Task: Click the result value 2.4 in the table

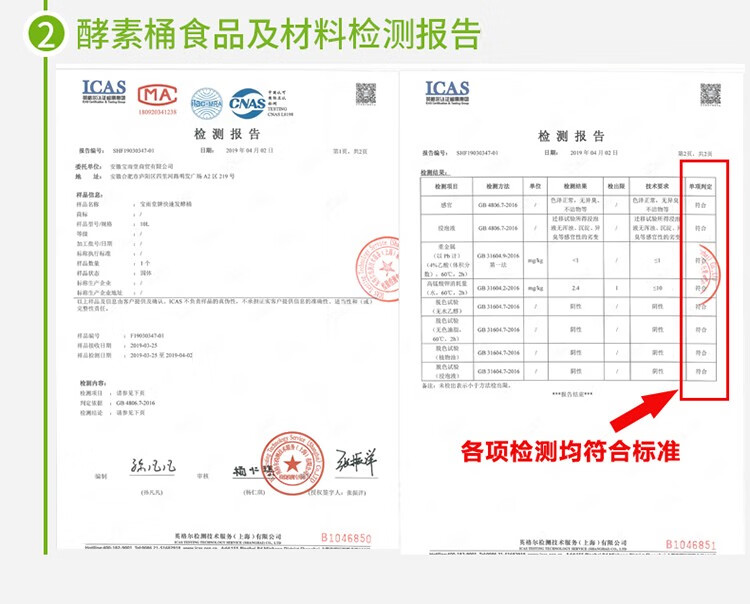Action: tap(575, 288)
